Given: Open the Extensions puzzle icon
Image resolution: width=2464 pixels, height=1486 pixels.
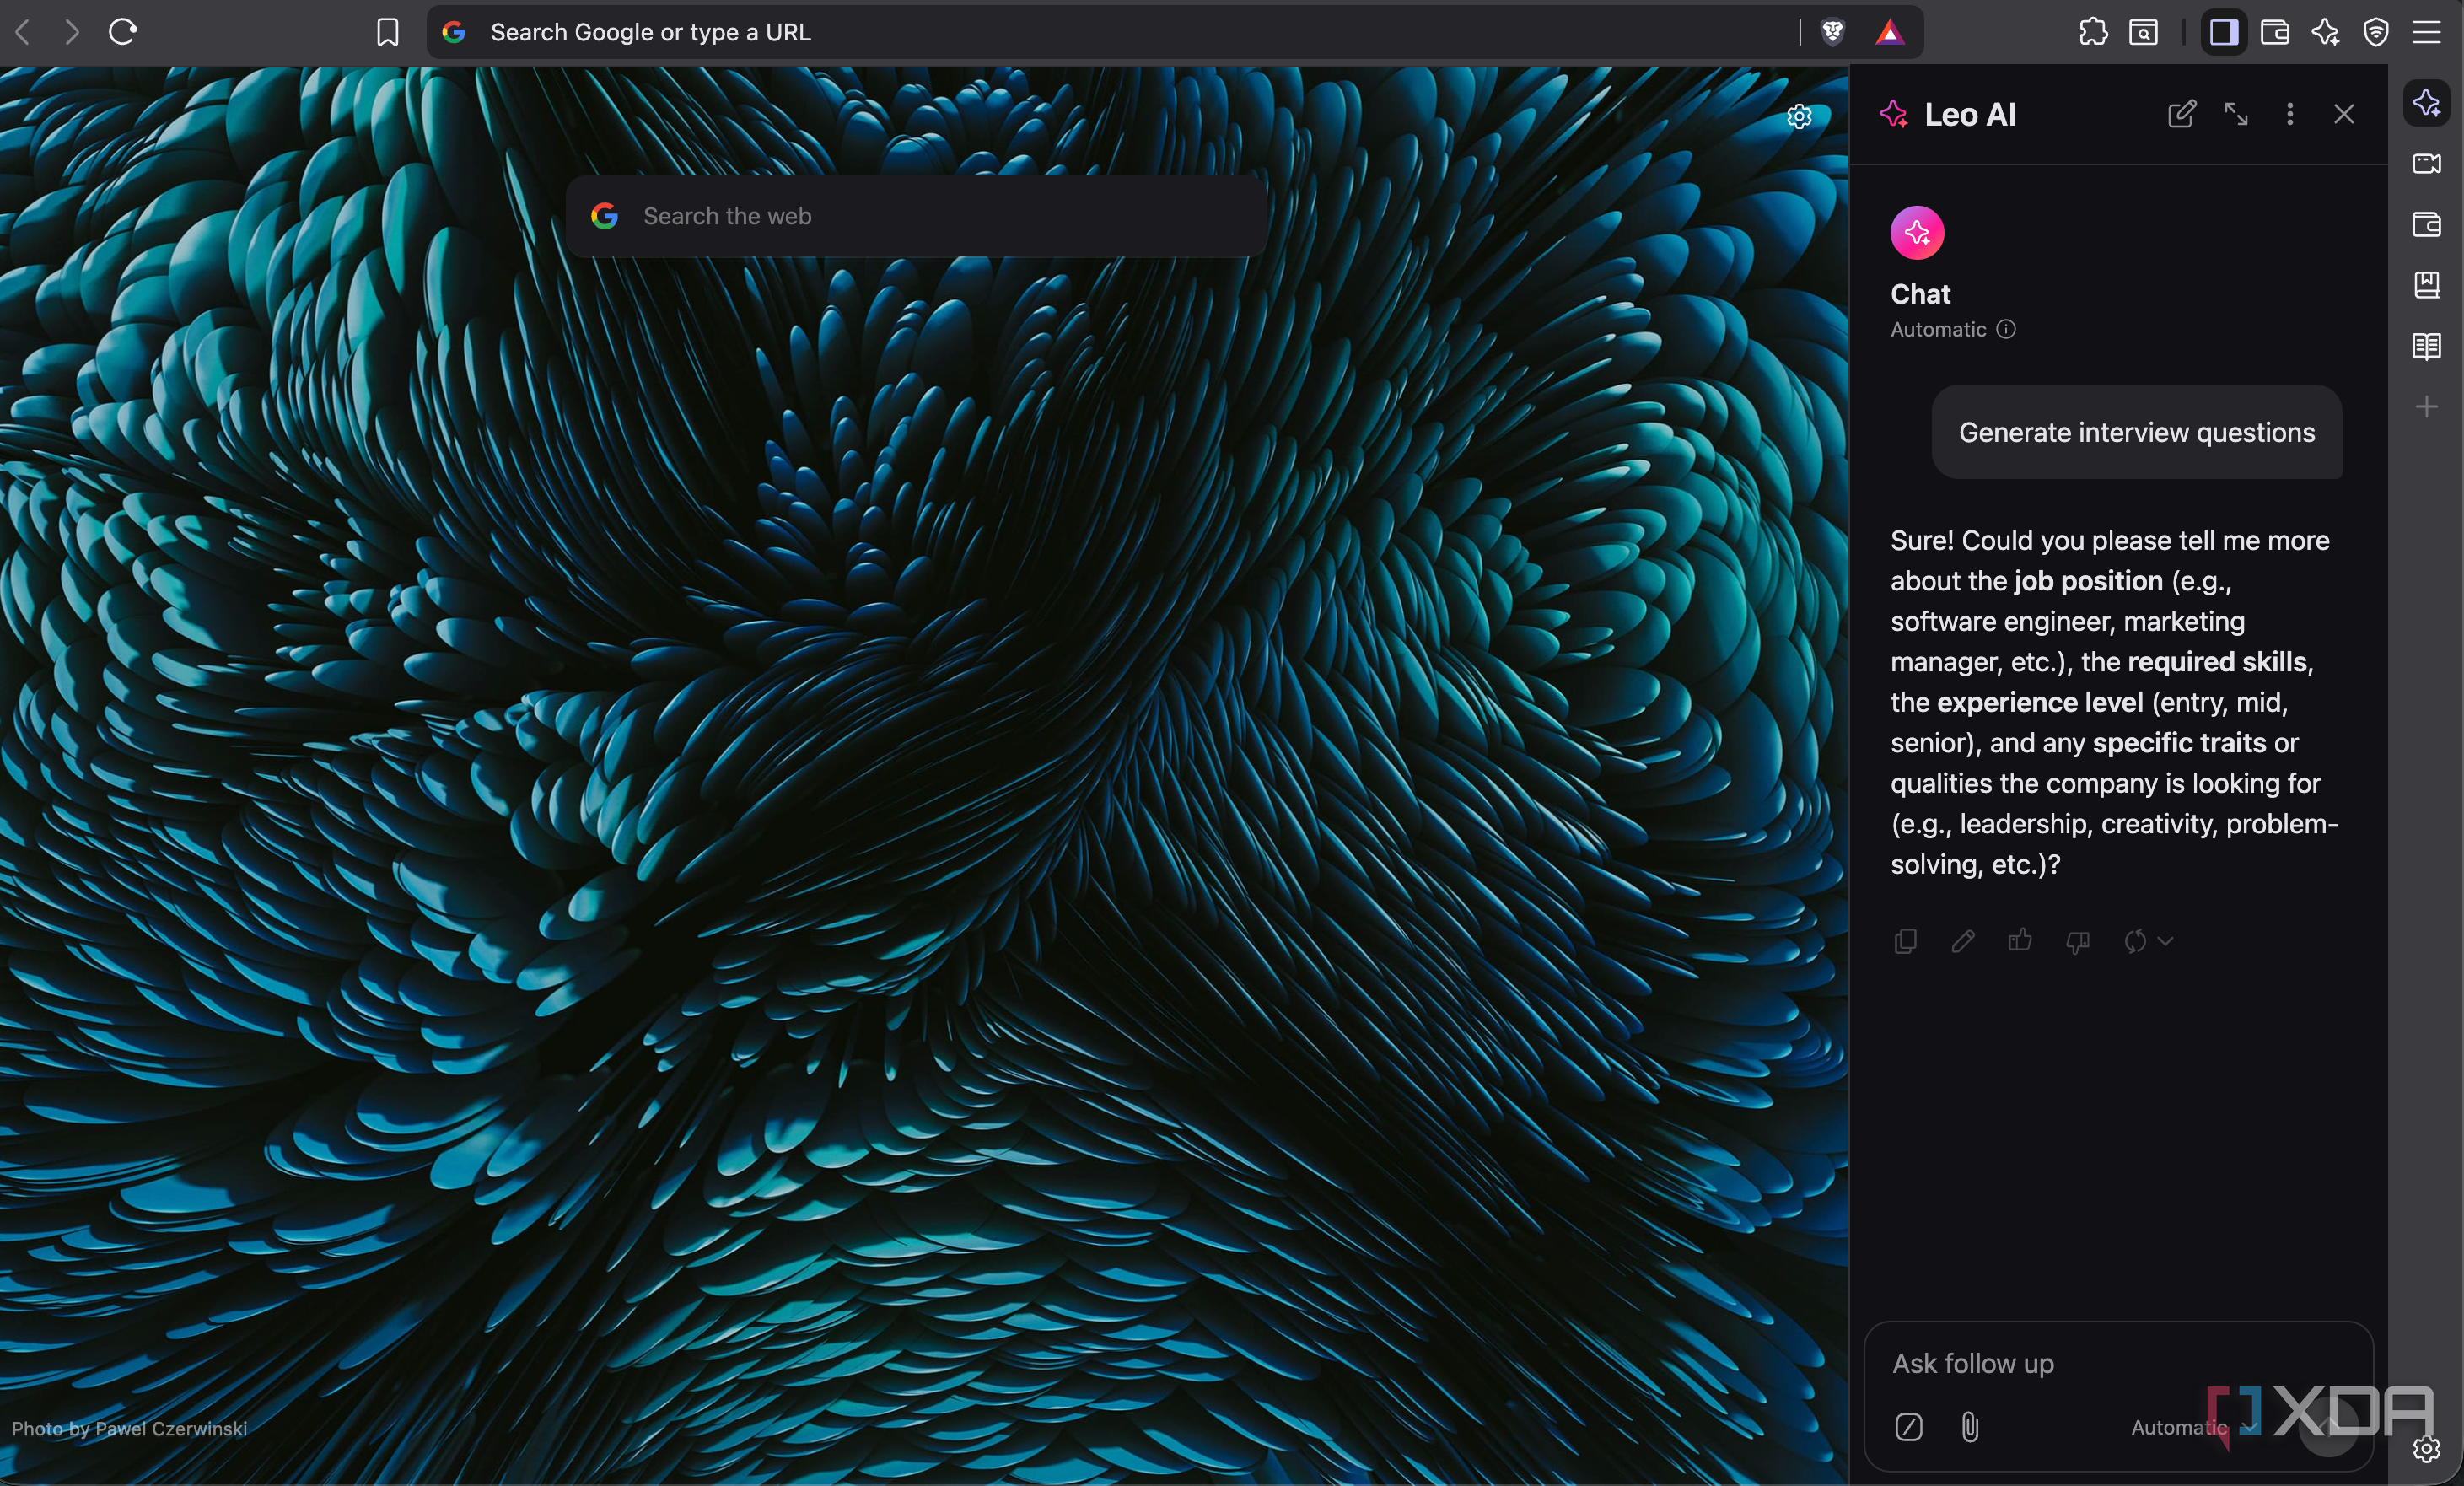Looking at the screenshot, I should tap(2093, 32).
